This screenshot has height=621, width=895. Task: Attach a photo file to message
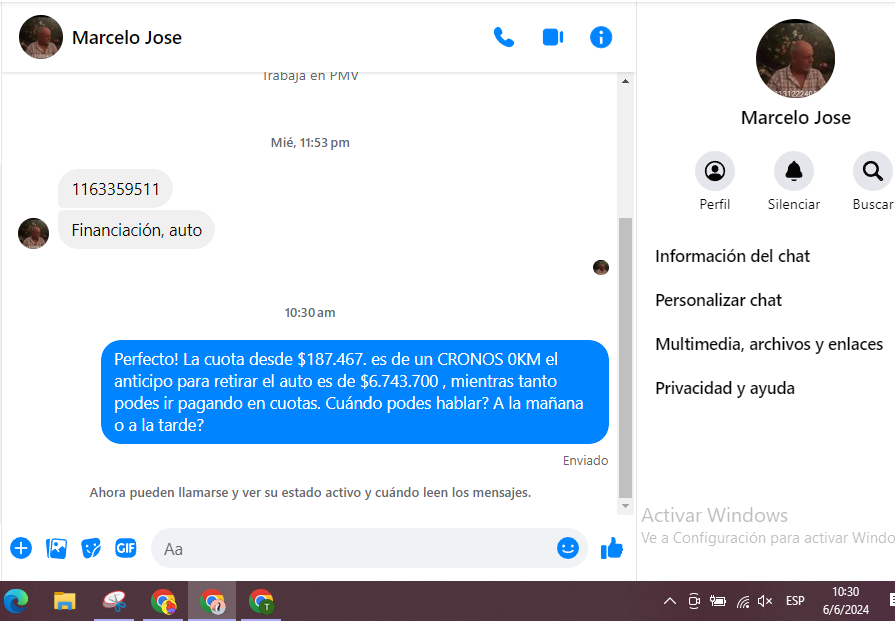pyautogui.click(x=57, y=548)
